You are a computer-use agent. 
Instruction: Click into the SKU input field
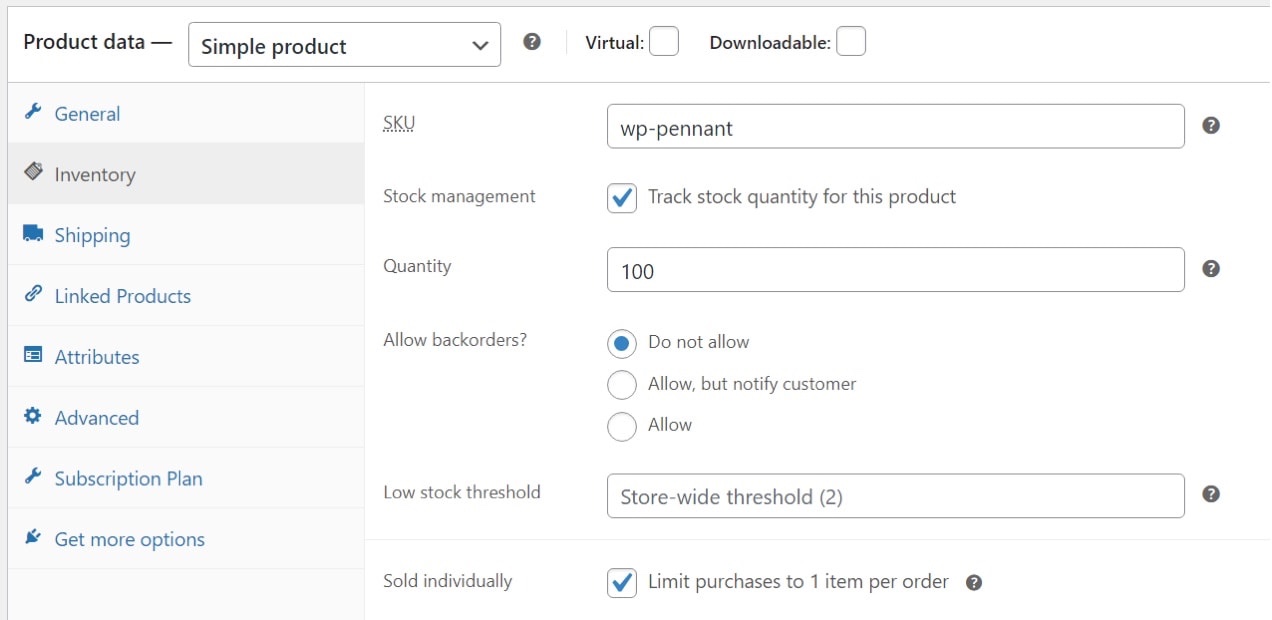(896, 126)
